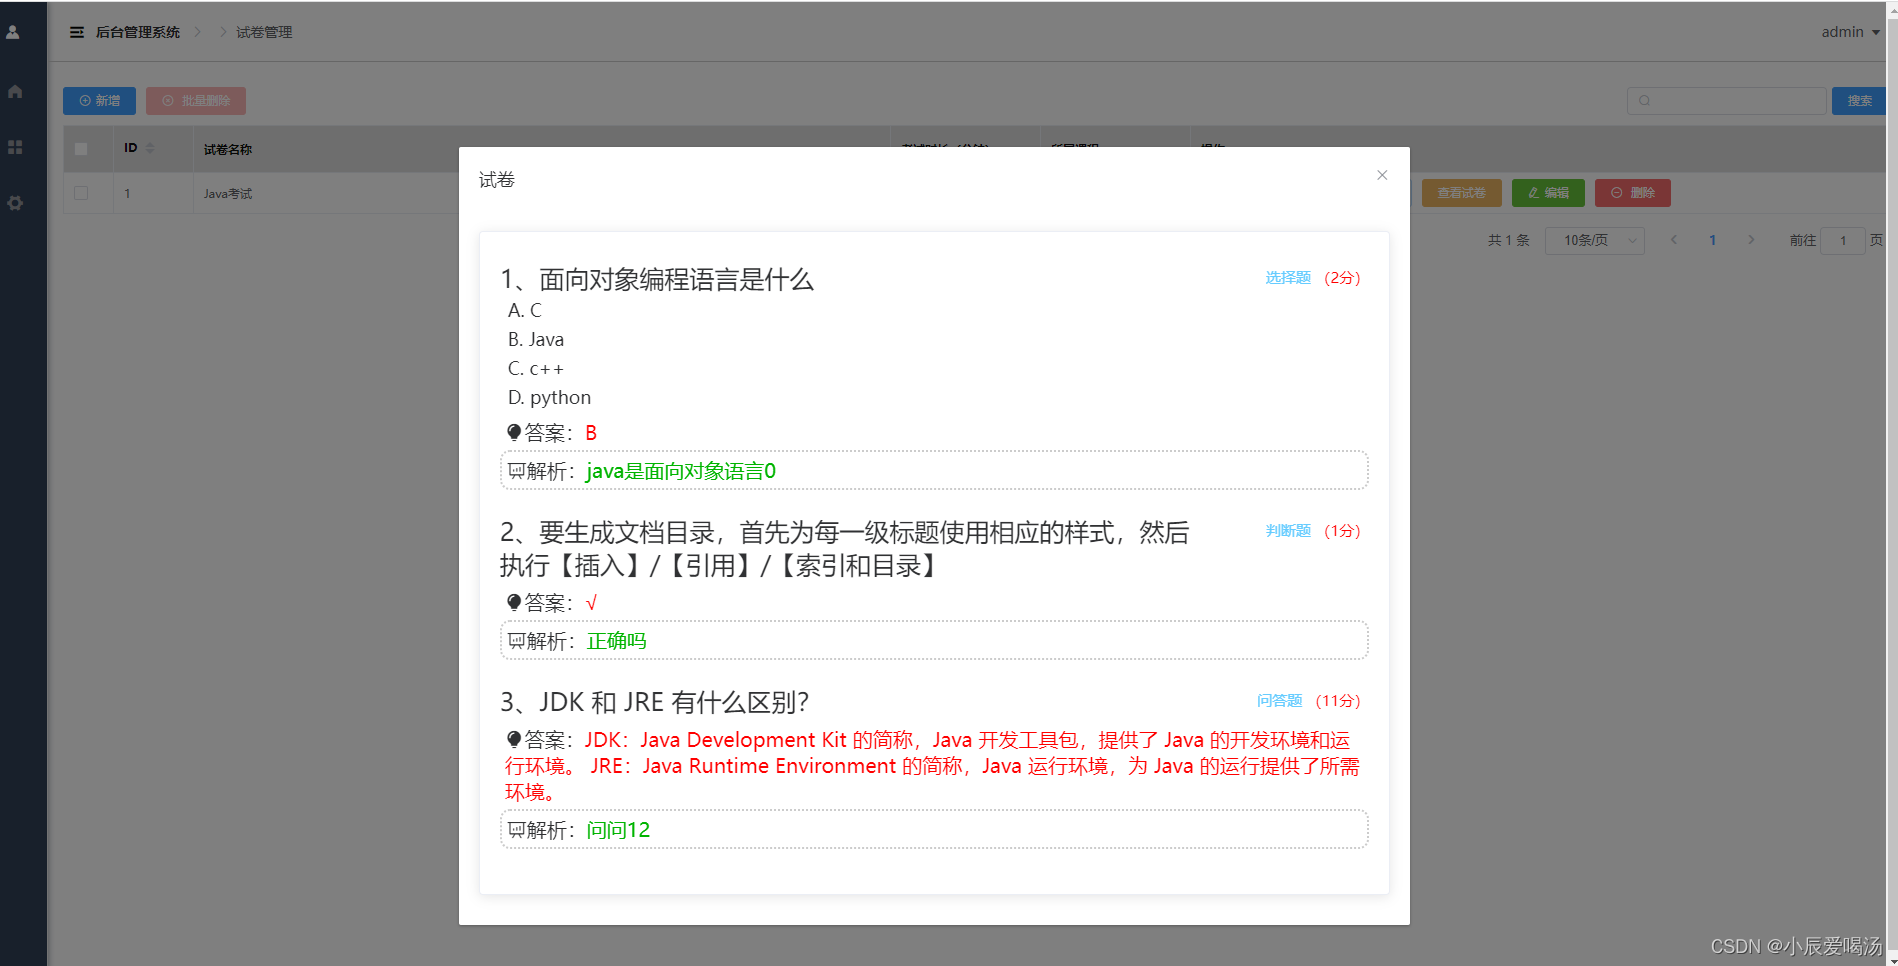This screenshot has height=966, width=1898.
Task: Click the 新增 add button
Action: (99, 101)
